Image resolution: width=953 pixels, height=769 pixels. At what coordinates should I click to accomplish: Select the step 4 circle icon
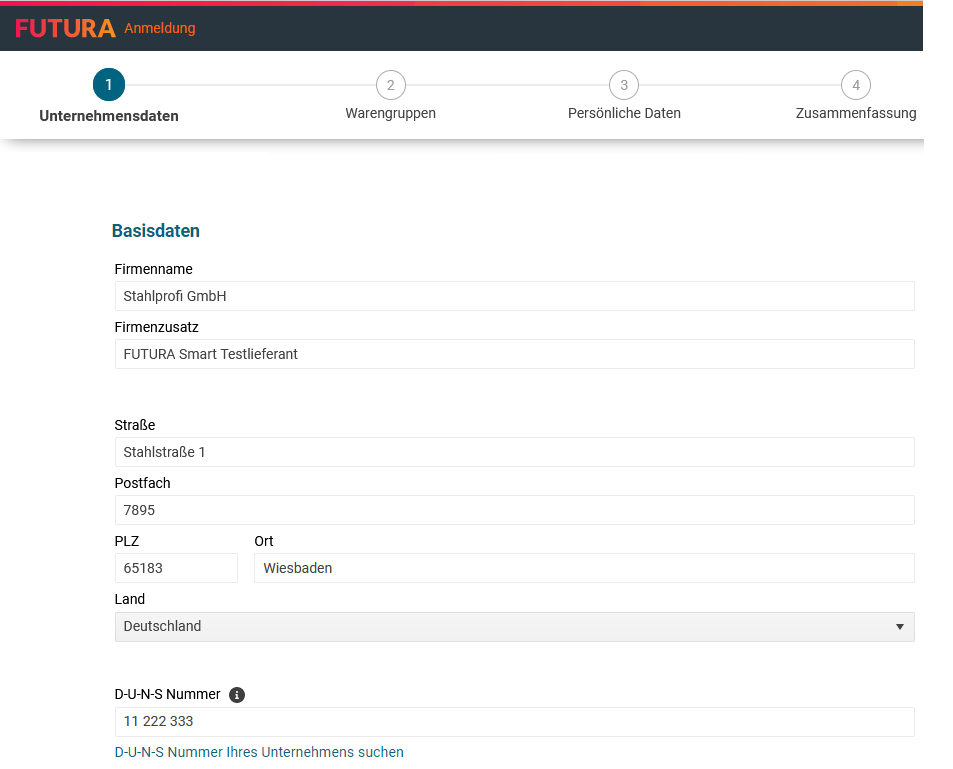click(856, 85)
